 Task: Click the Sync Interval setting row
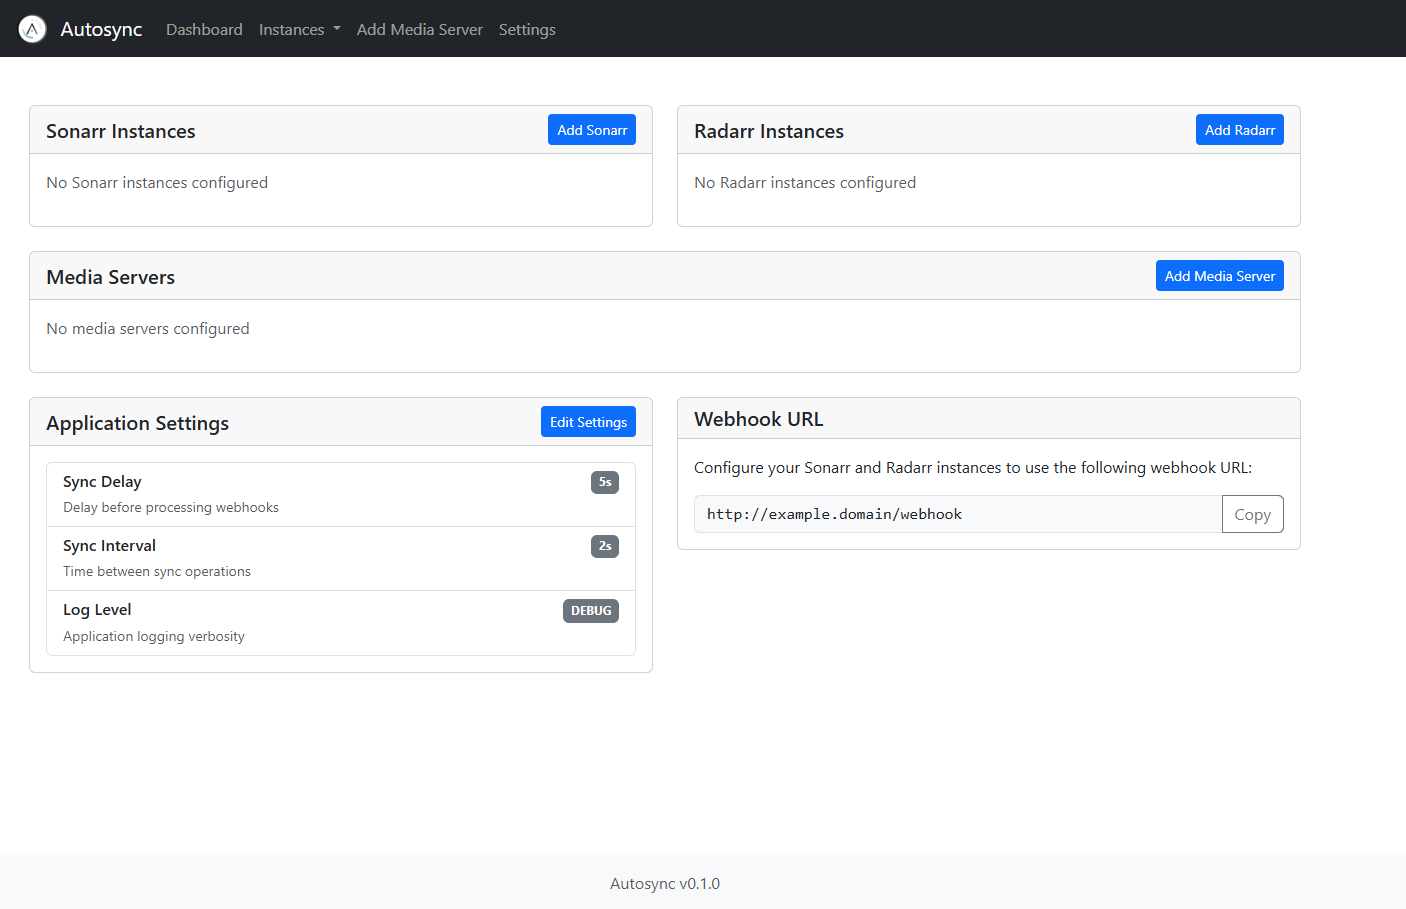coord(341,559)
